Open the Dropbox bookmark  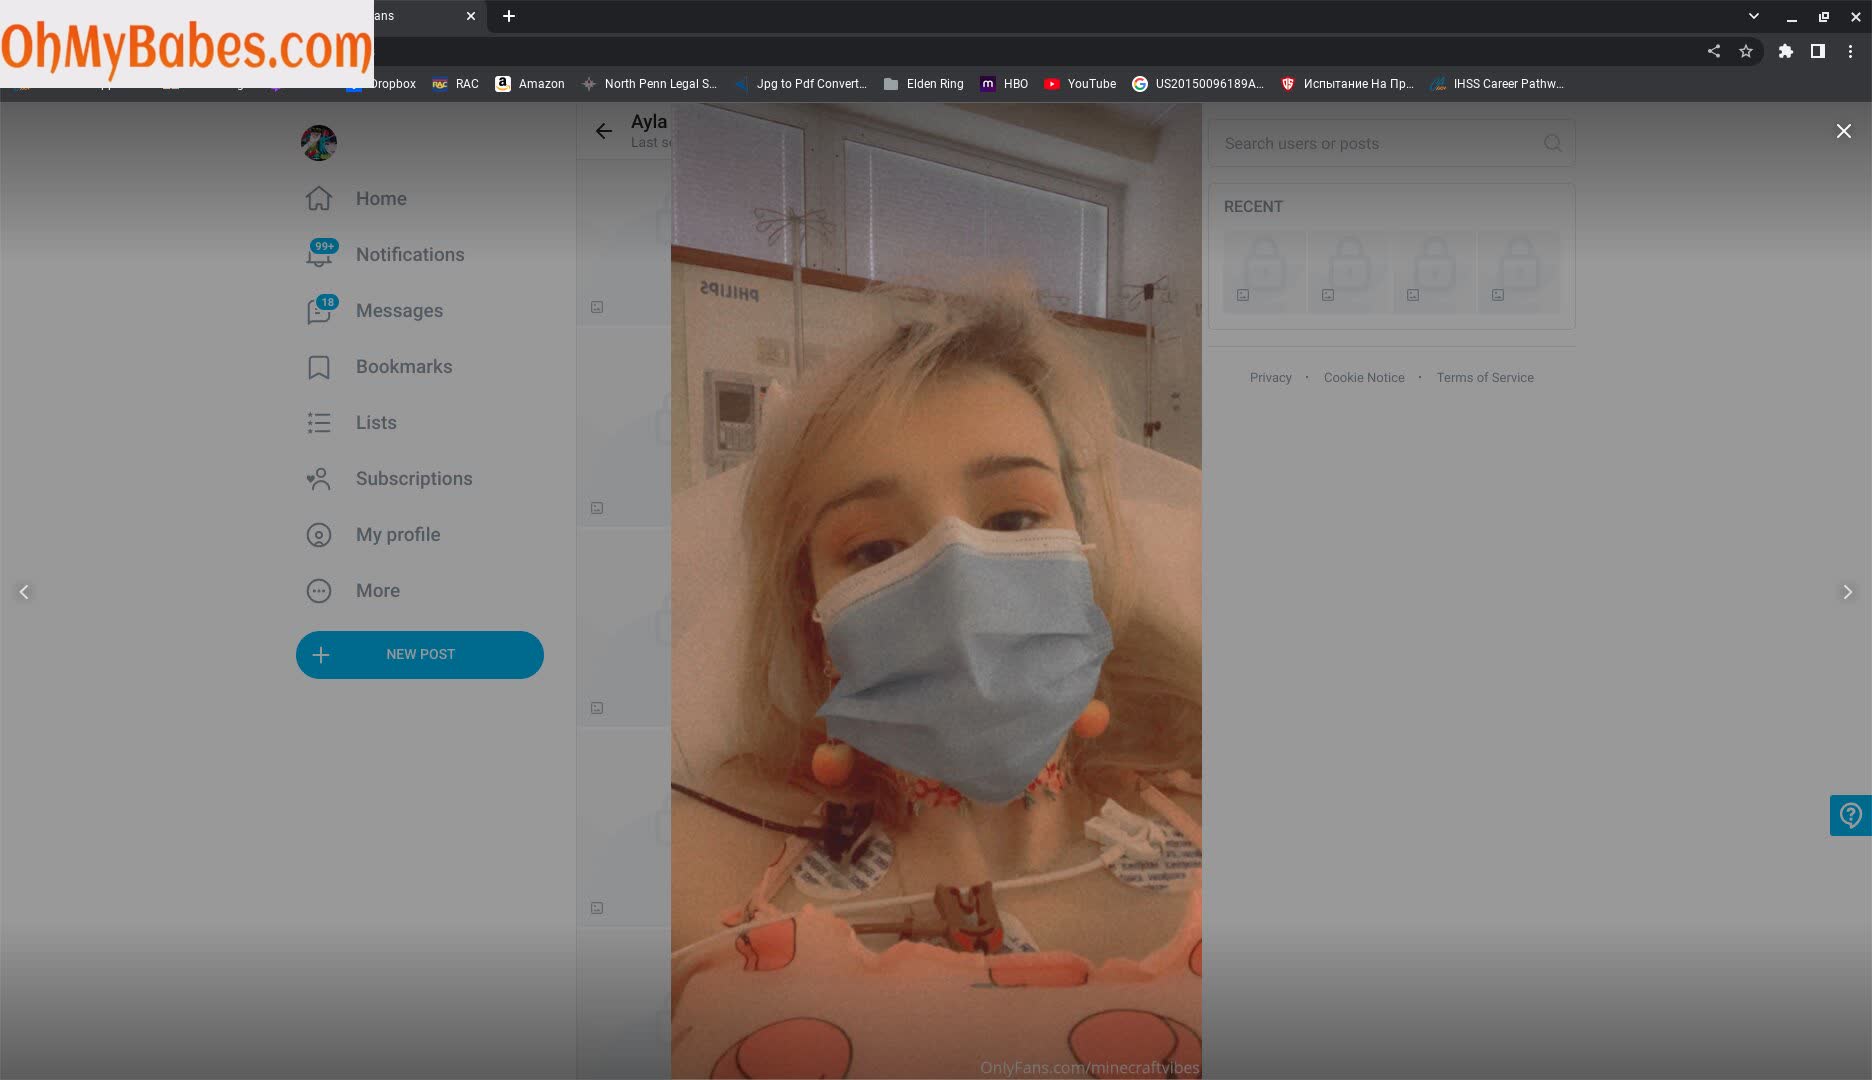pos(383,84)
